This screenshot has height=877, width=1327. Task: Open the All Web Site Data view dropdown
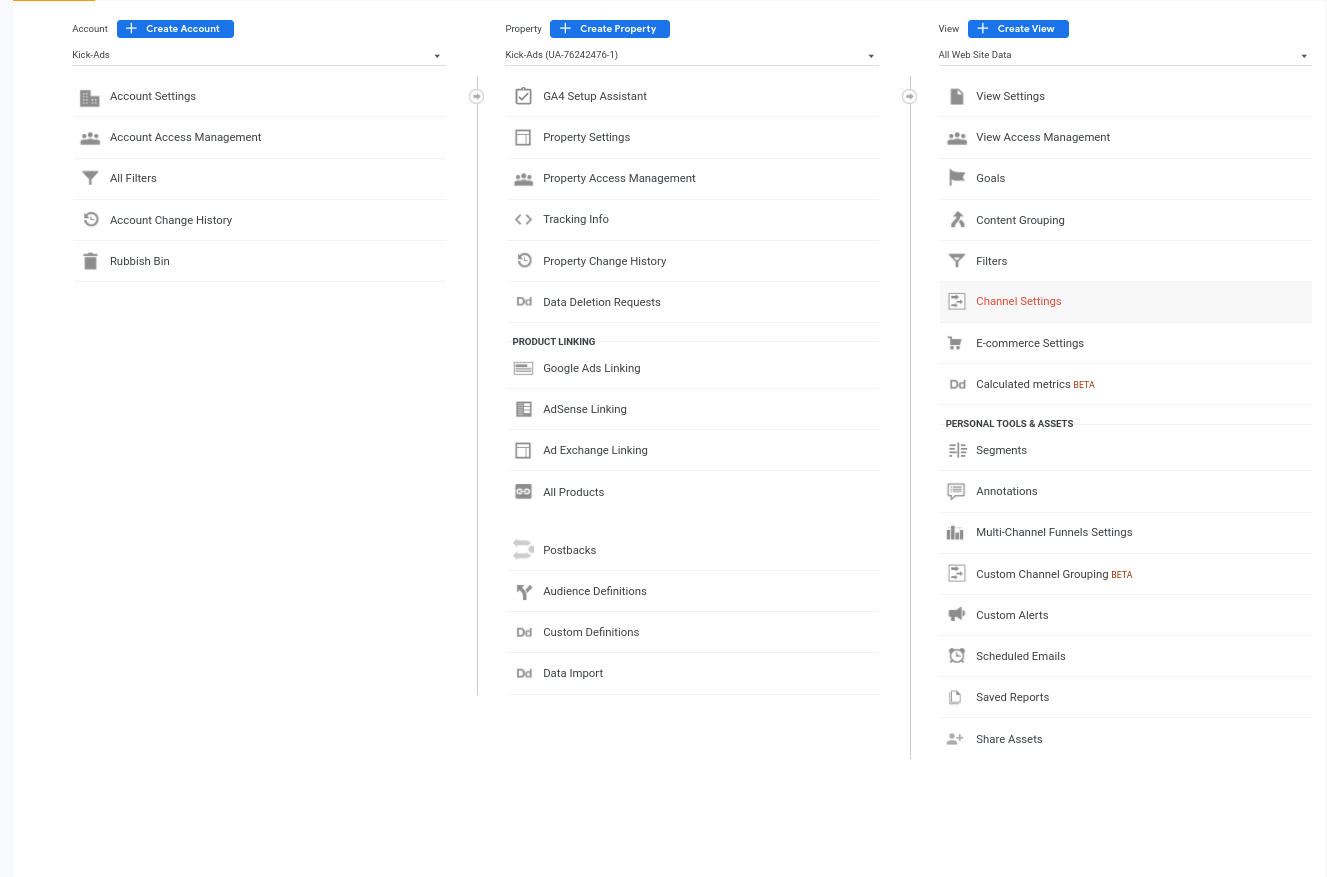[1125, 55]
